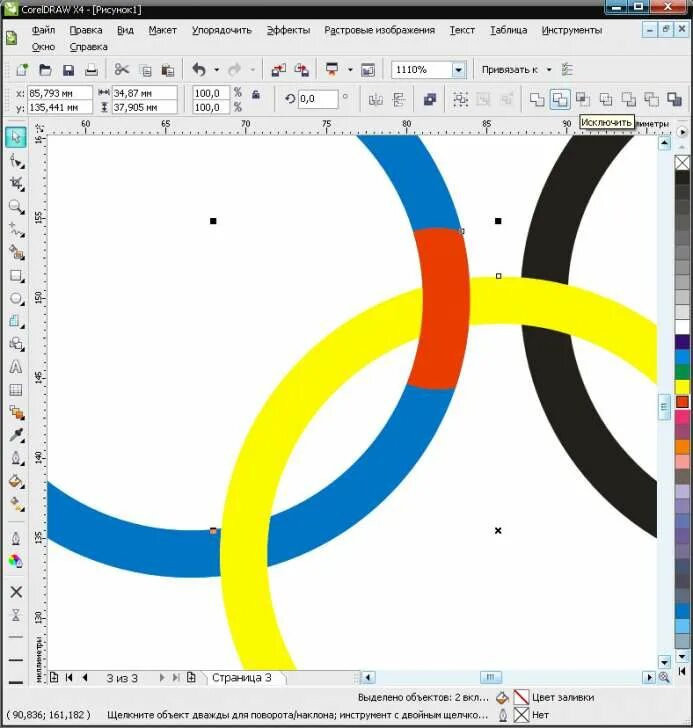The width and height of the screenshot is (693, 728).
Task: Expand the application launcher arrow
Action: [350, 70]
